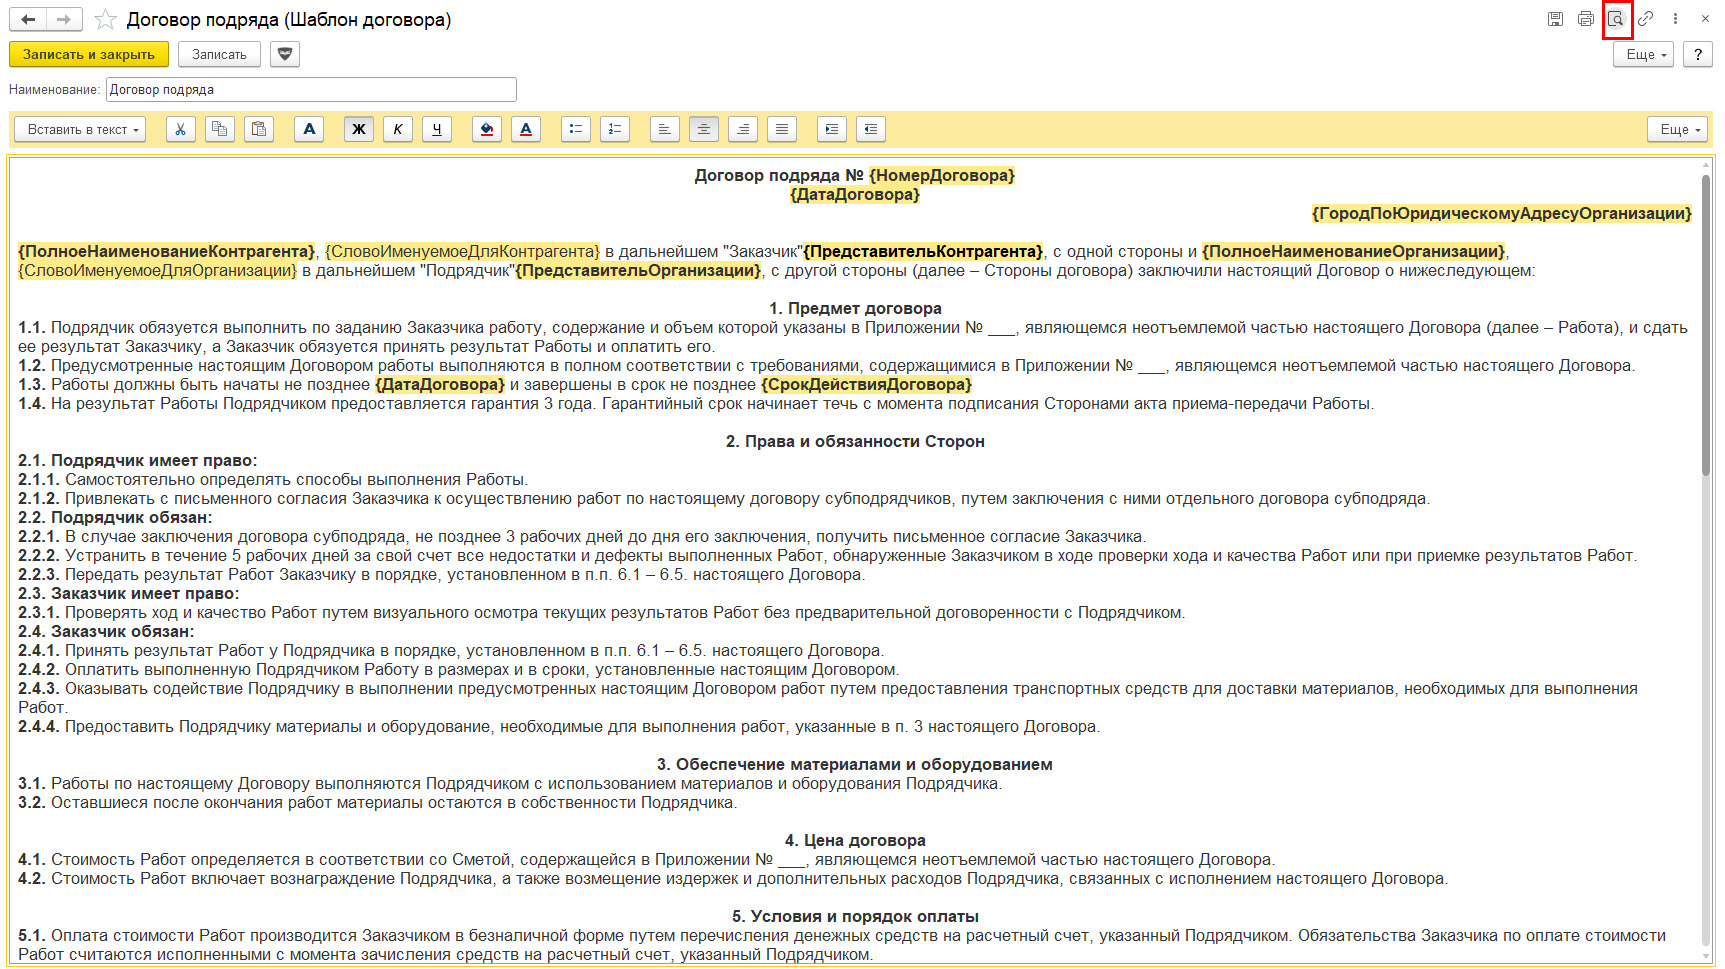Choose text color with red-underlined A
The width and height of the screenshot is (1725, 969).
(526, 129)
